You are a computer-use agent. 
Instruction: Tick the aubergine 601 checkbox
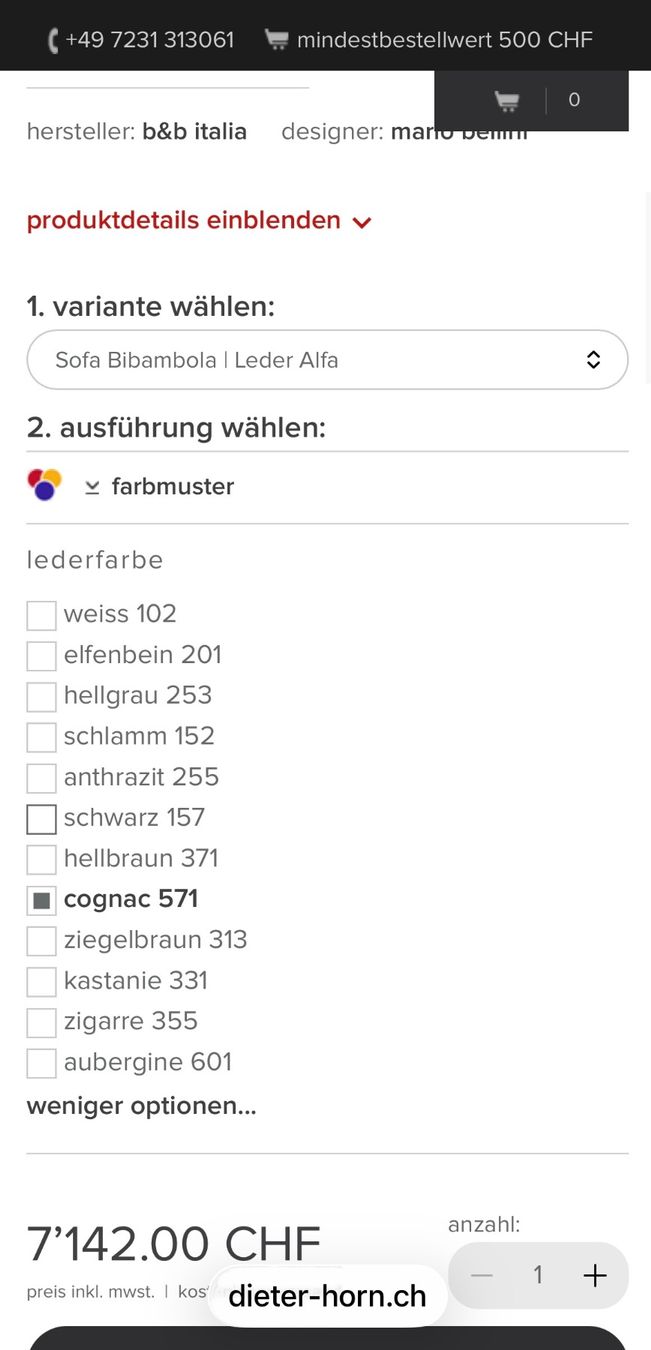point(41,1063)
